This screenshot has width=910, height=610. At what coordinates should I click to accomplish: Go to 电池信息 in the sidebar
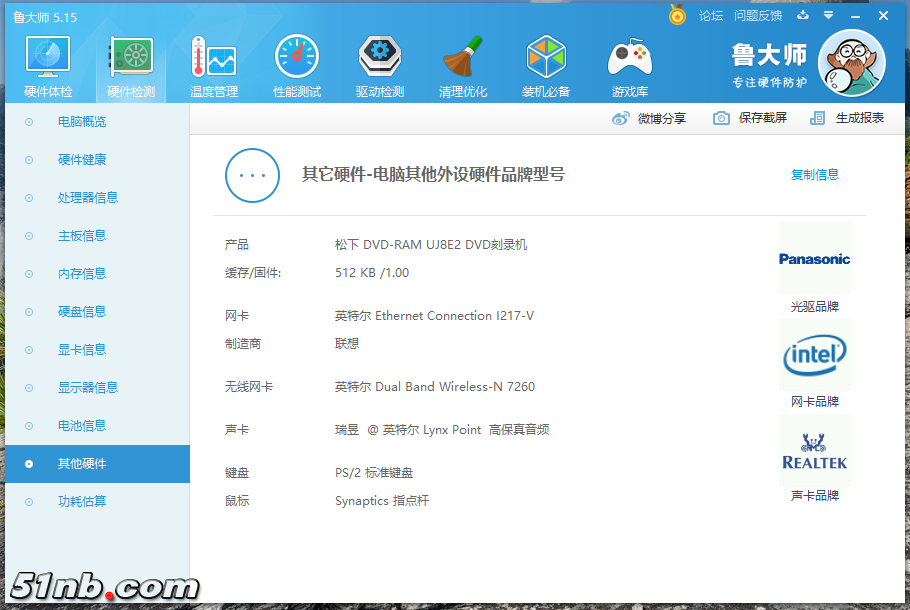point(82,426)
